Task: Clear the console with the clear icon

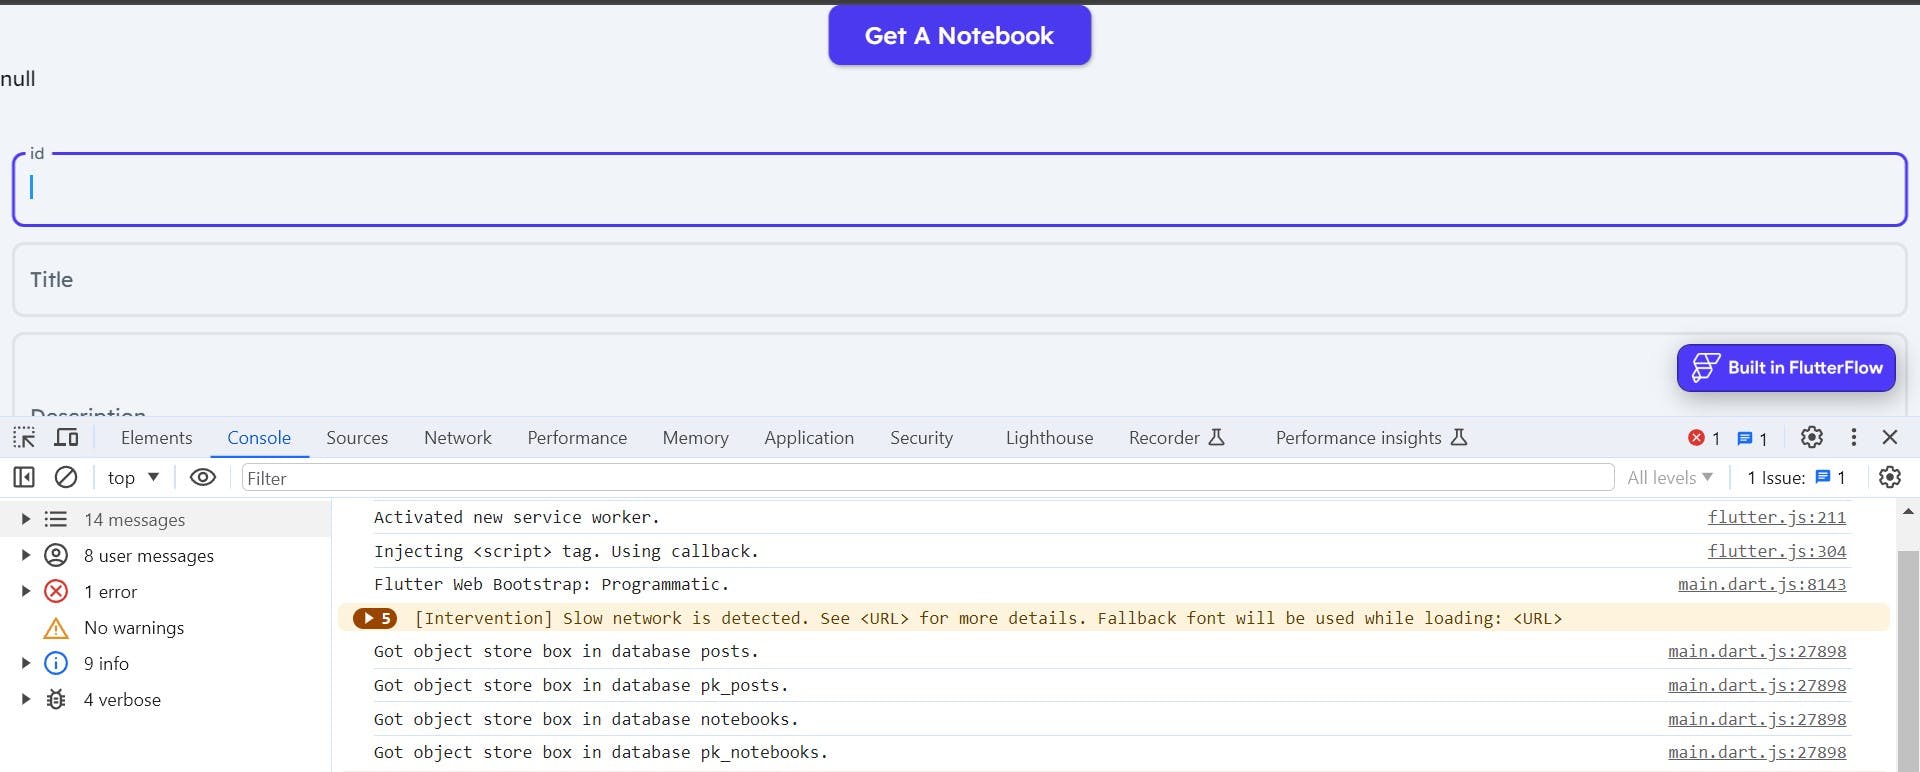Action: pos(66,478)
